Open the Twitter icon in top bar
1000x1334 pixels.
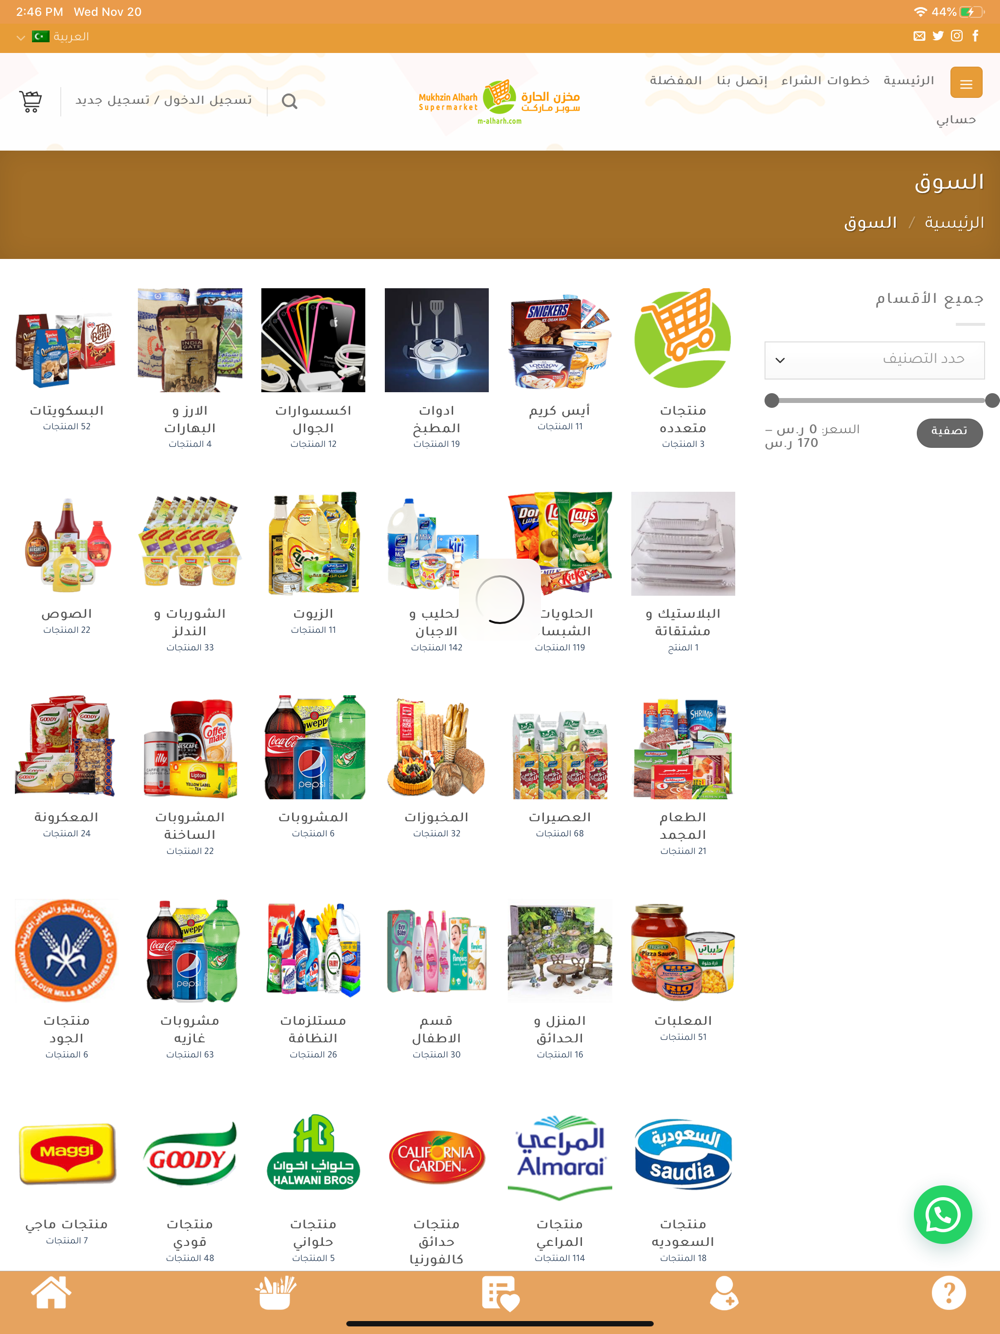tap(938, 36)
